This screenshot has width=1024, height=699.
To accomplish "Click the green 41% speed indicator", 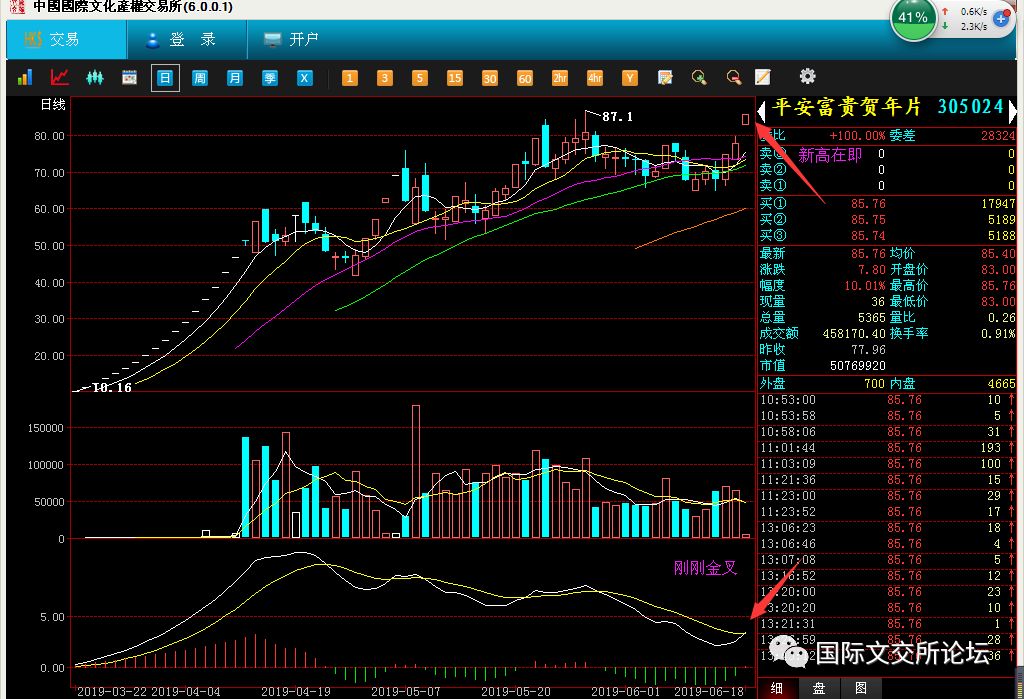I will coord(912,18).
